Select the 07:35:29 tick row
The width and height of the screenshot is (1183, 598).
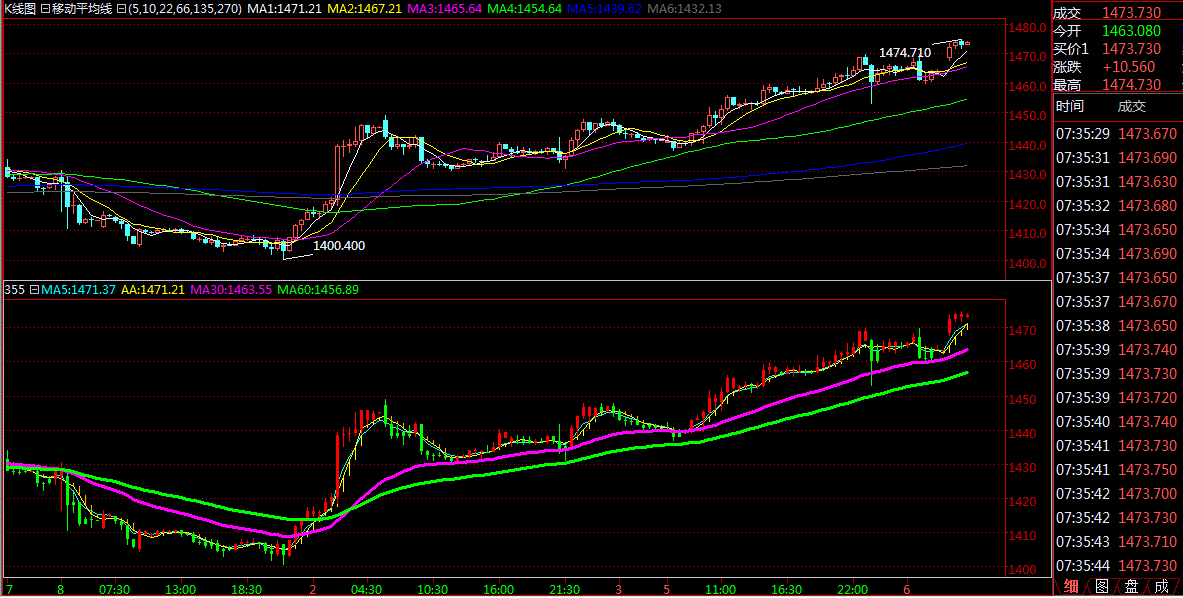[1118, 134]
